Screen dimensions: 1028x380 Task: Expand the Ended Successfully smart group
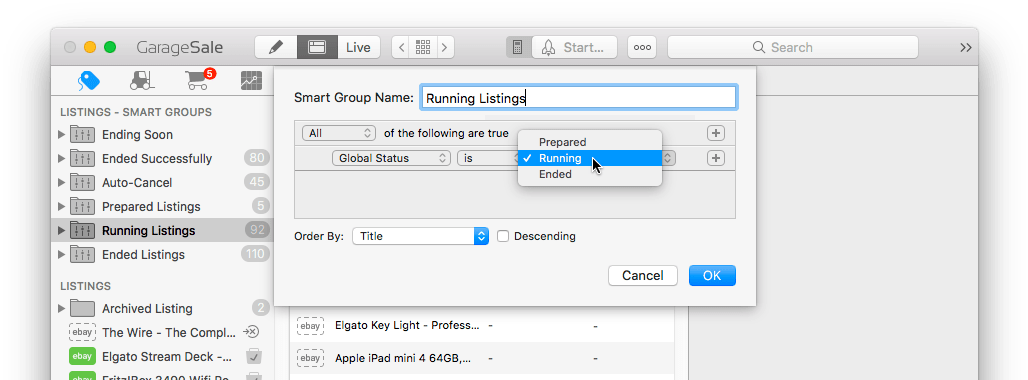pyautogui.click(x=62, y=159)
